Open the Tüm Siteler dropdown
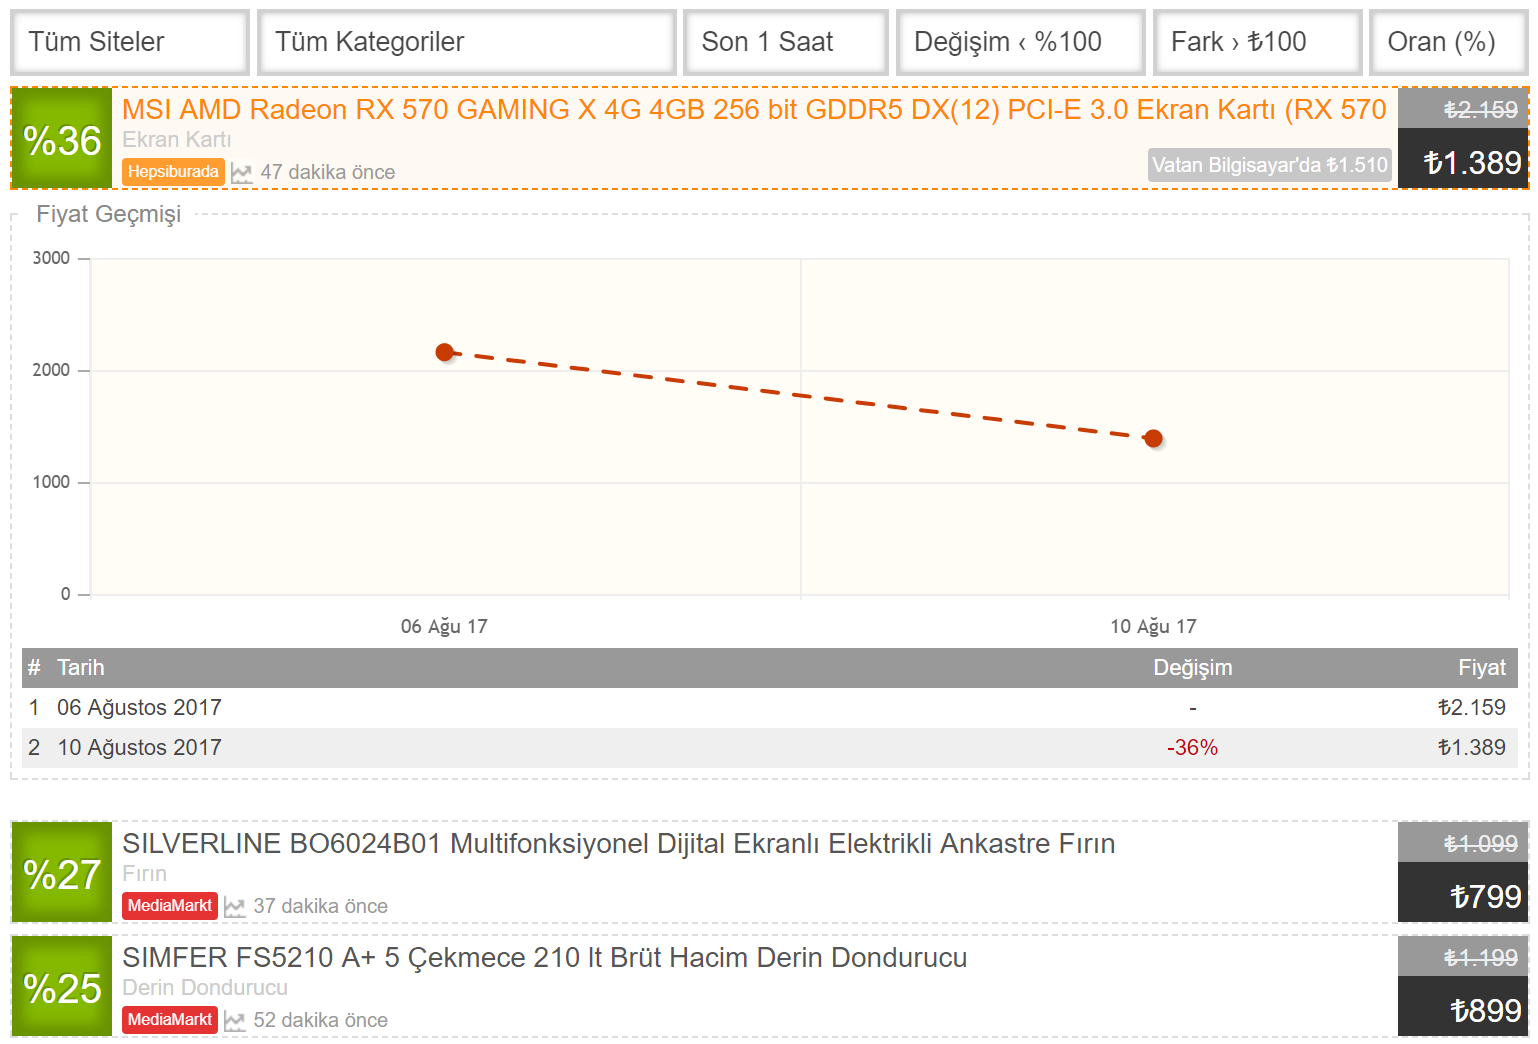 130,42
